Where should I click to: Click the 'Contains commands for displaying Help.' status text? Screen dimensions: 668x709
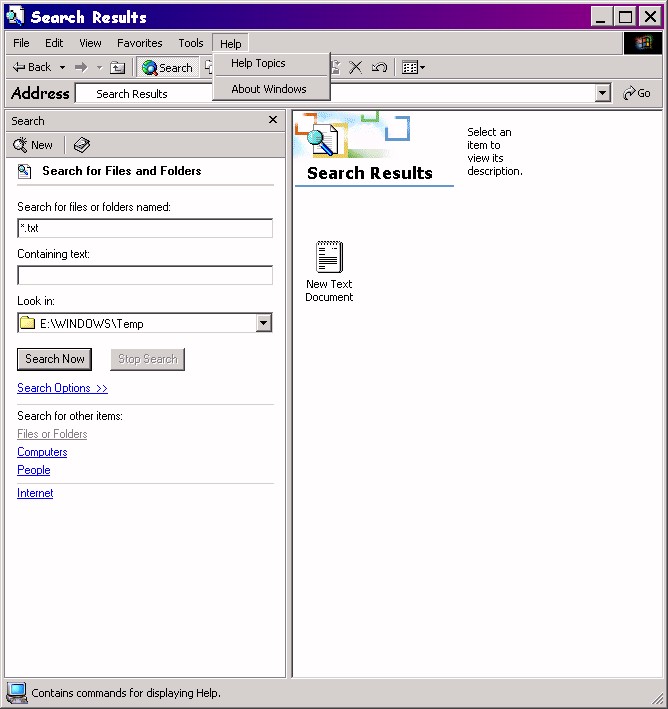(x=126, y=693)
